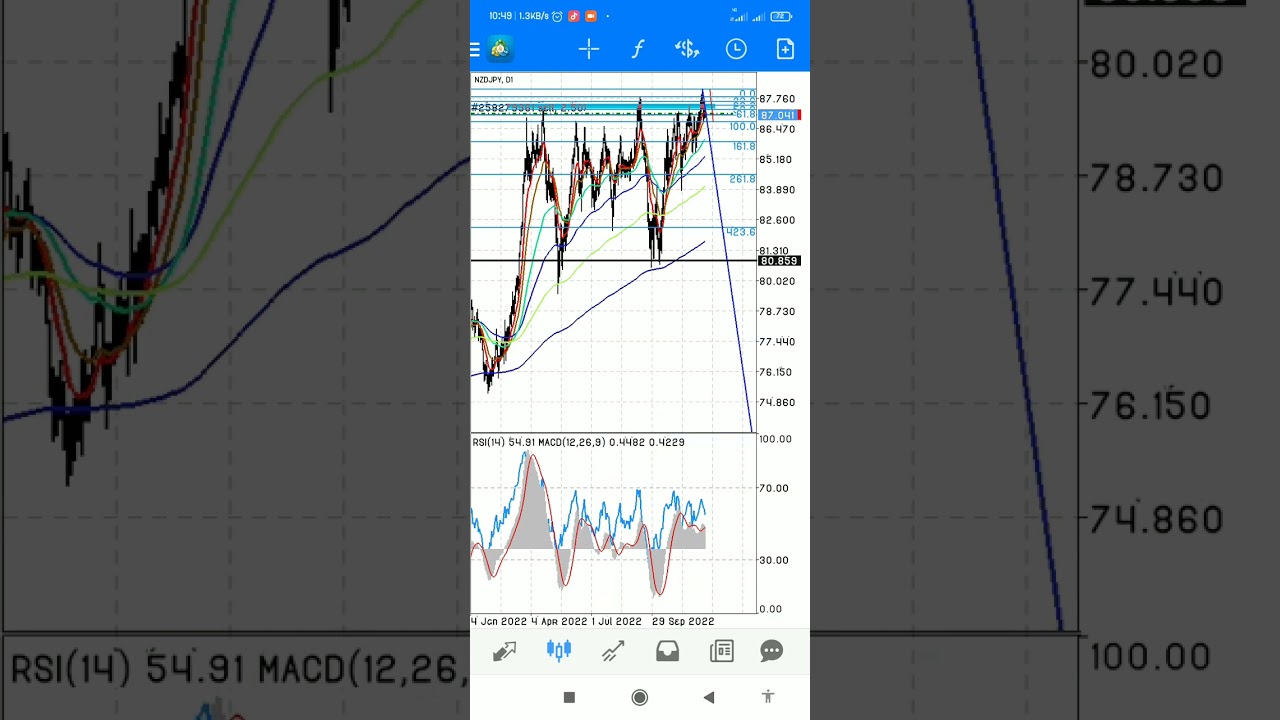Viewport: 1280px width, 720px height.
Task: Activate the crosshair tool
Action: (588, 49)
